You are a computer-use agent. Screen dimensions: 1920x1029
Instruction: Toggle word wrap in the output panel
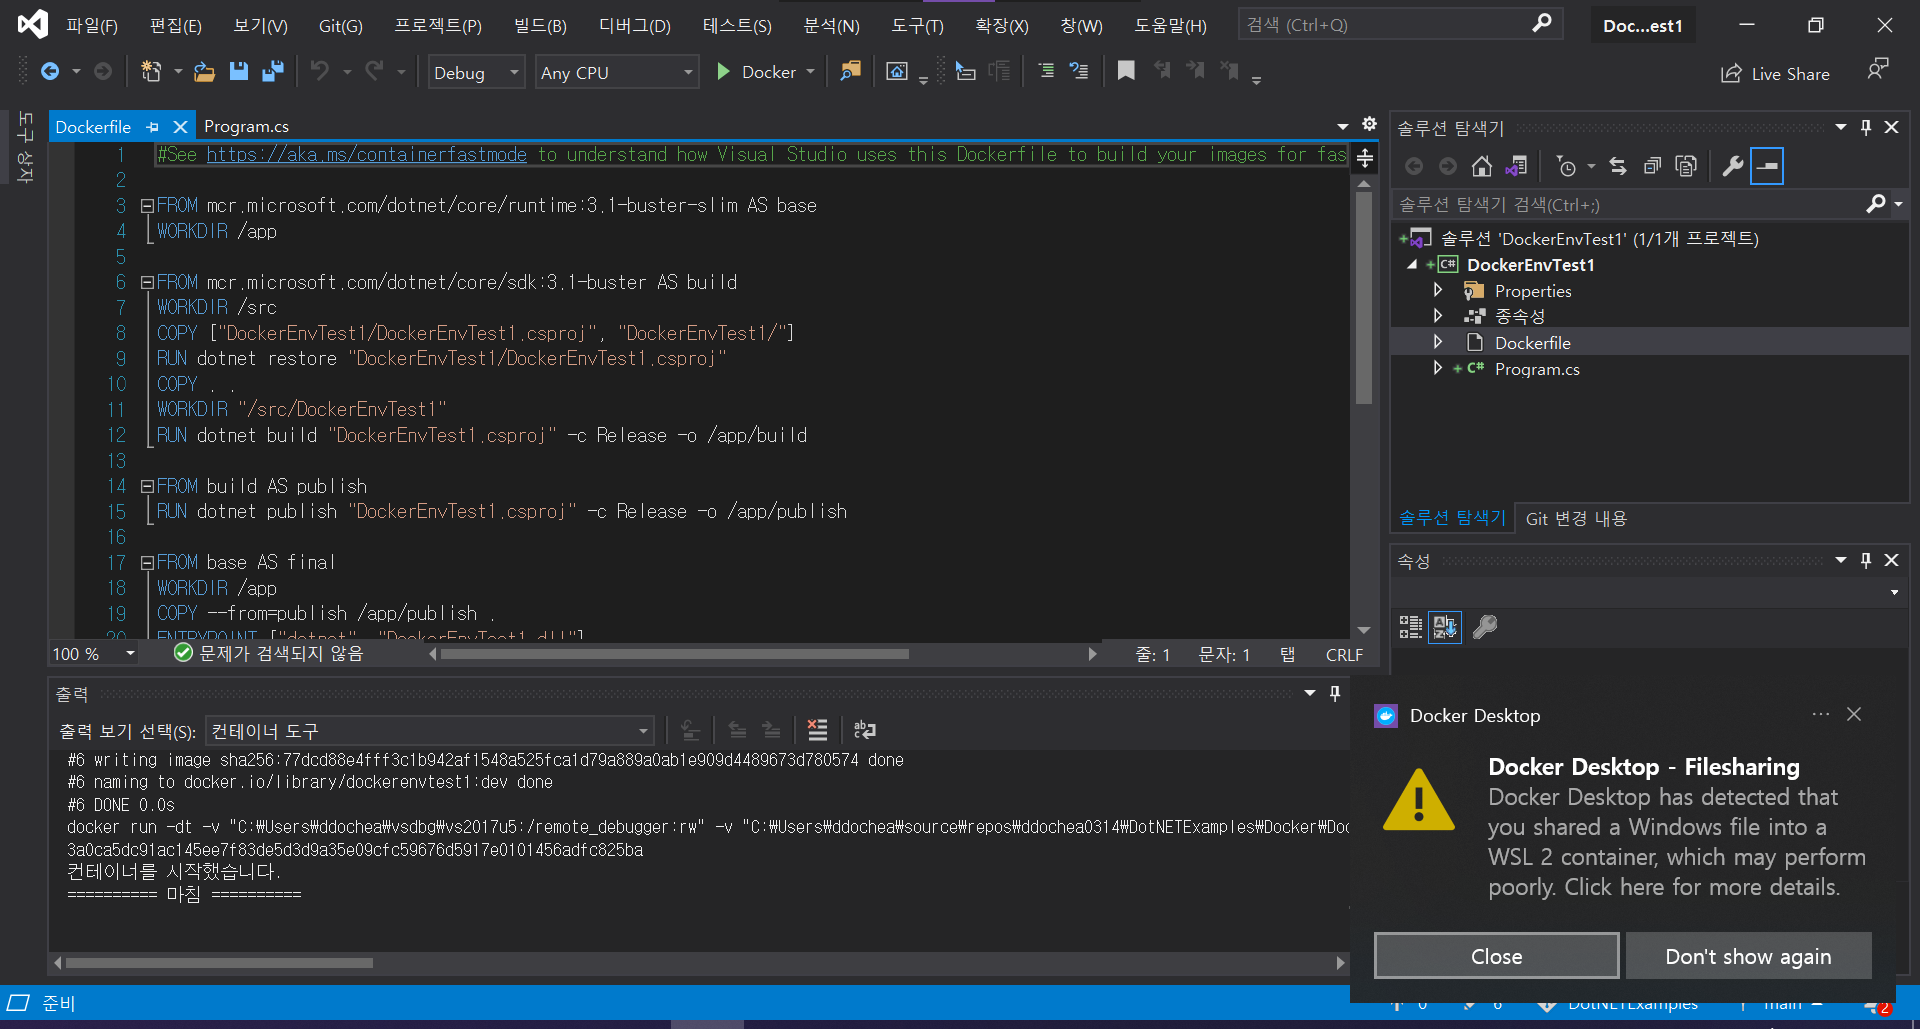[865, 730]
